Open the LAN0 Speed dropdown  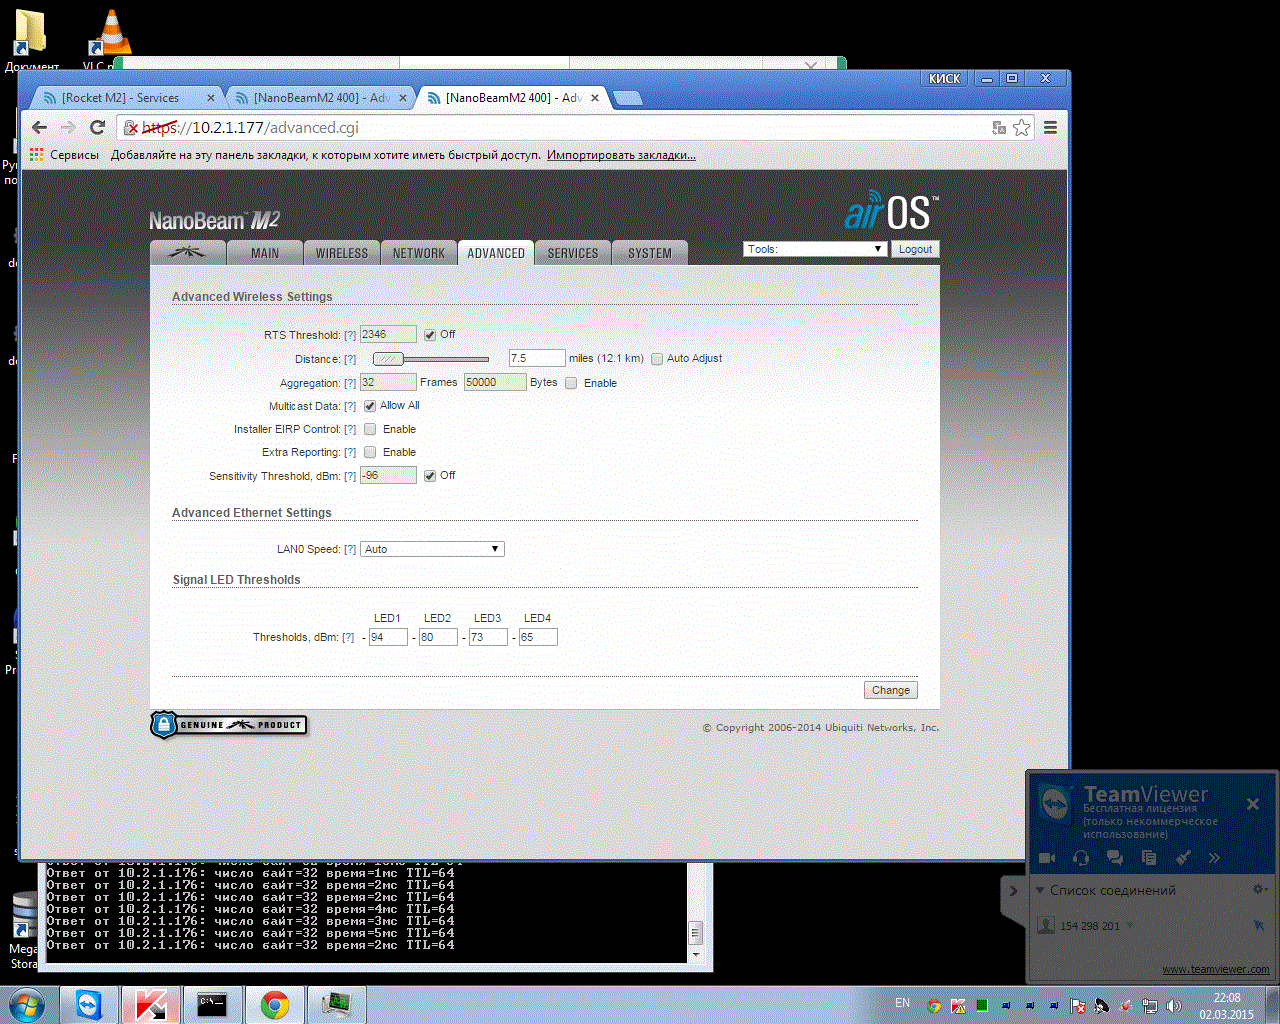pyautogui.click(x=432, y=549)
